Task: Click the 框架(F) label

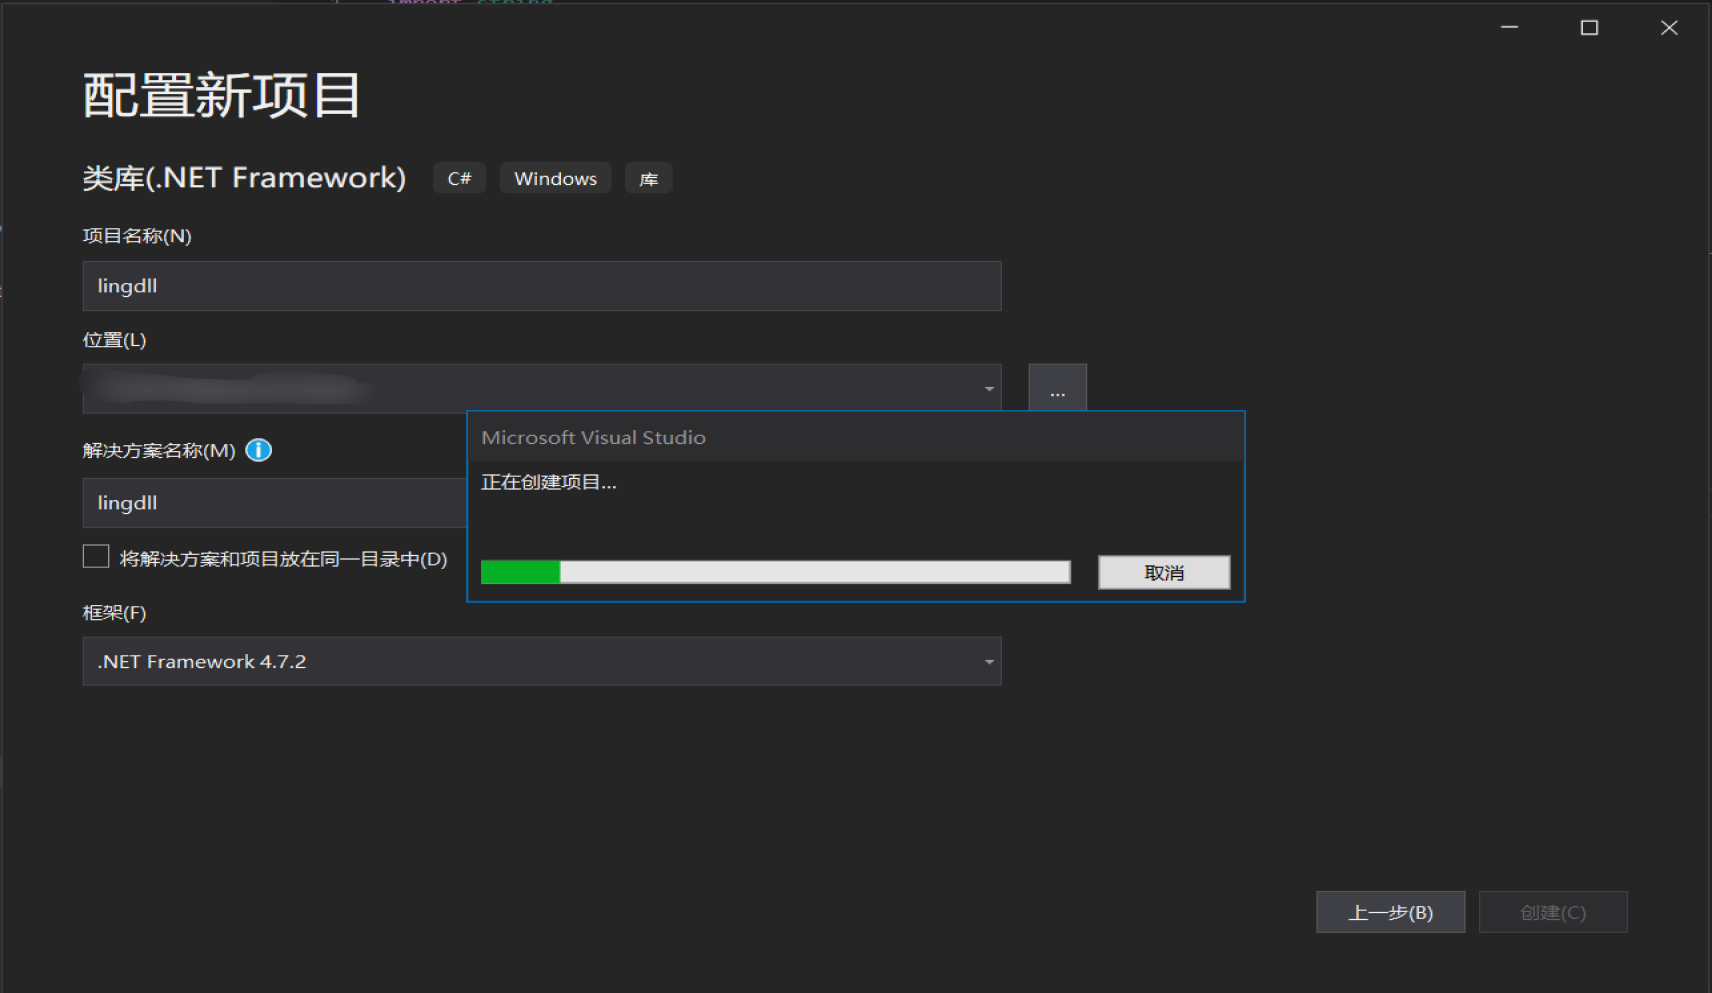Action: pos(114,612)
